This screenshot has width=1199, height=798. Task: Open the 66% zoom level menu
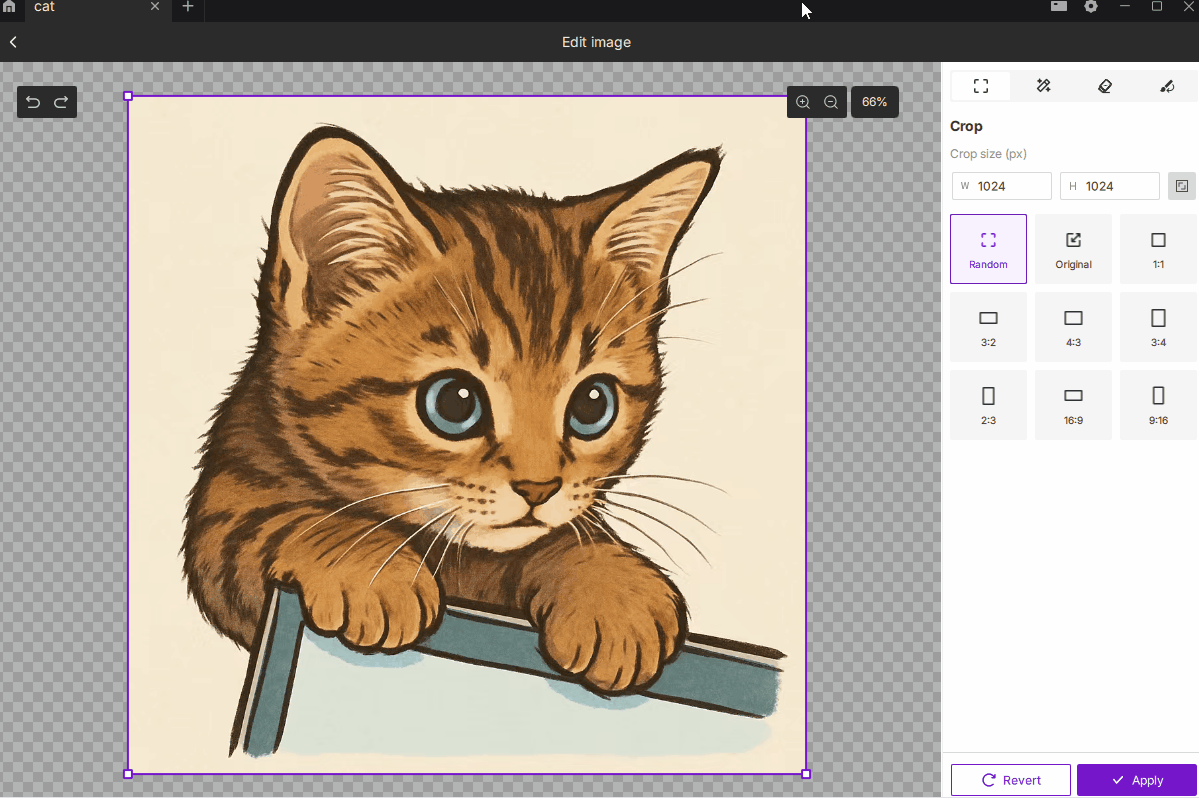pos(874,102)
